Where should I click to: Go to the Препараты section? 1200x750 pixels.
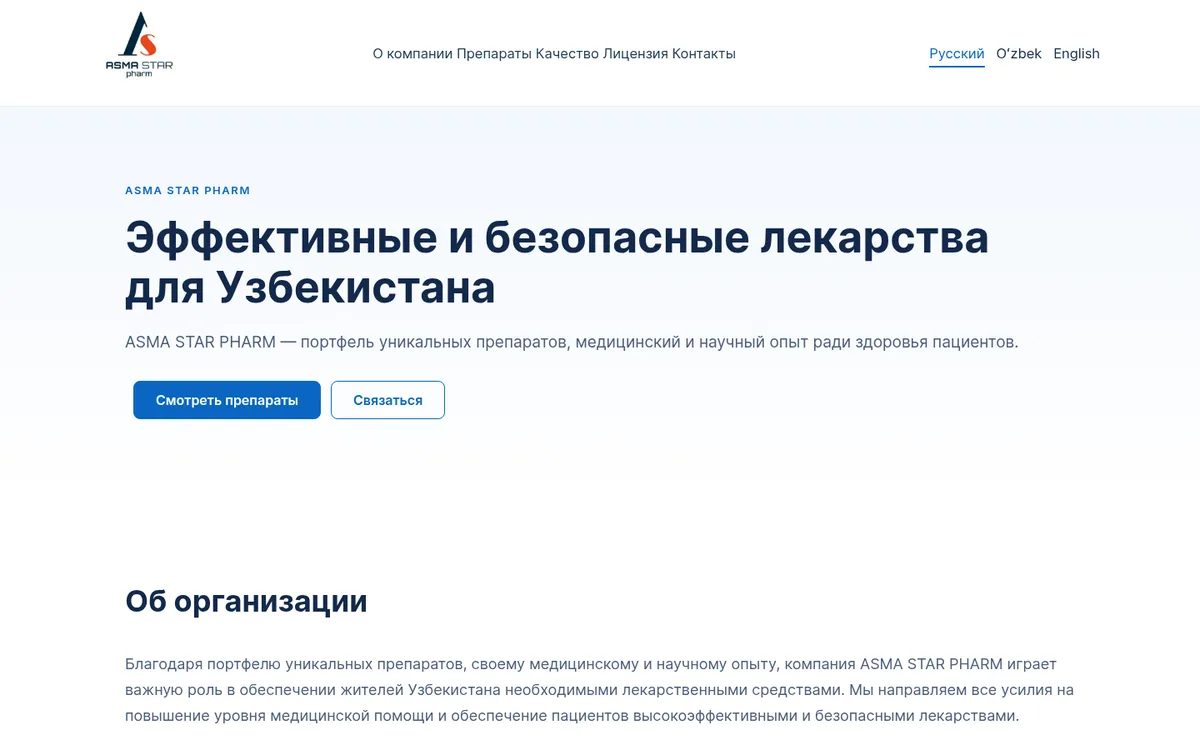pyautogui.click(x=494, y=54)
